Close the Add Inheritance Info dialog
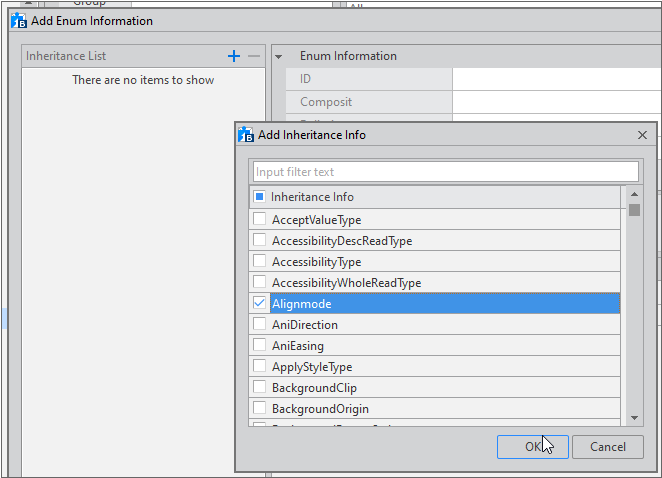Image resolution: width=662 pixels, height=478 pixels. (x=642, y=134)
